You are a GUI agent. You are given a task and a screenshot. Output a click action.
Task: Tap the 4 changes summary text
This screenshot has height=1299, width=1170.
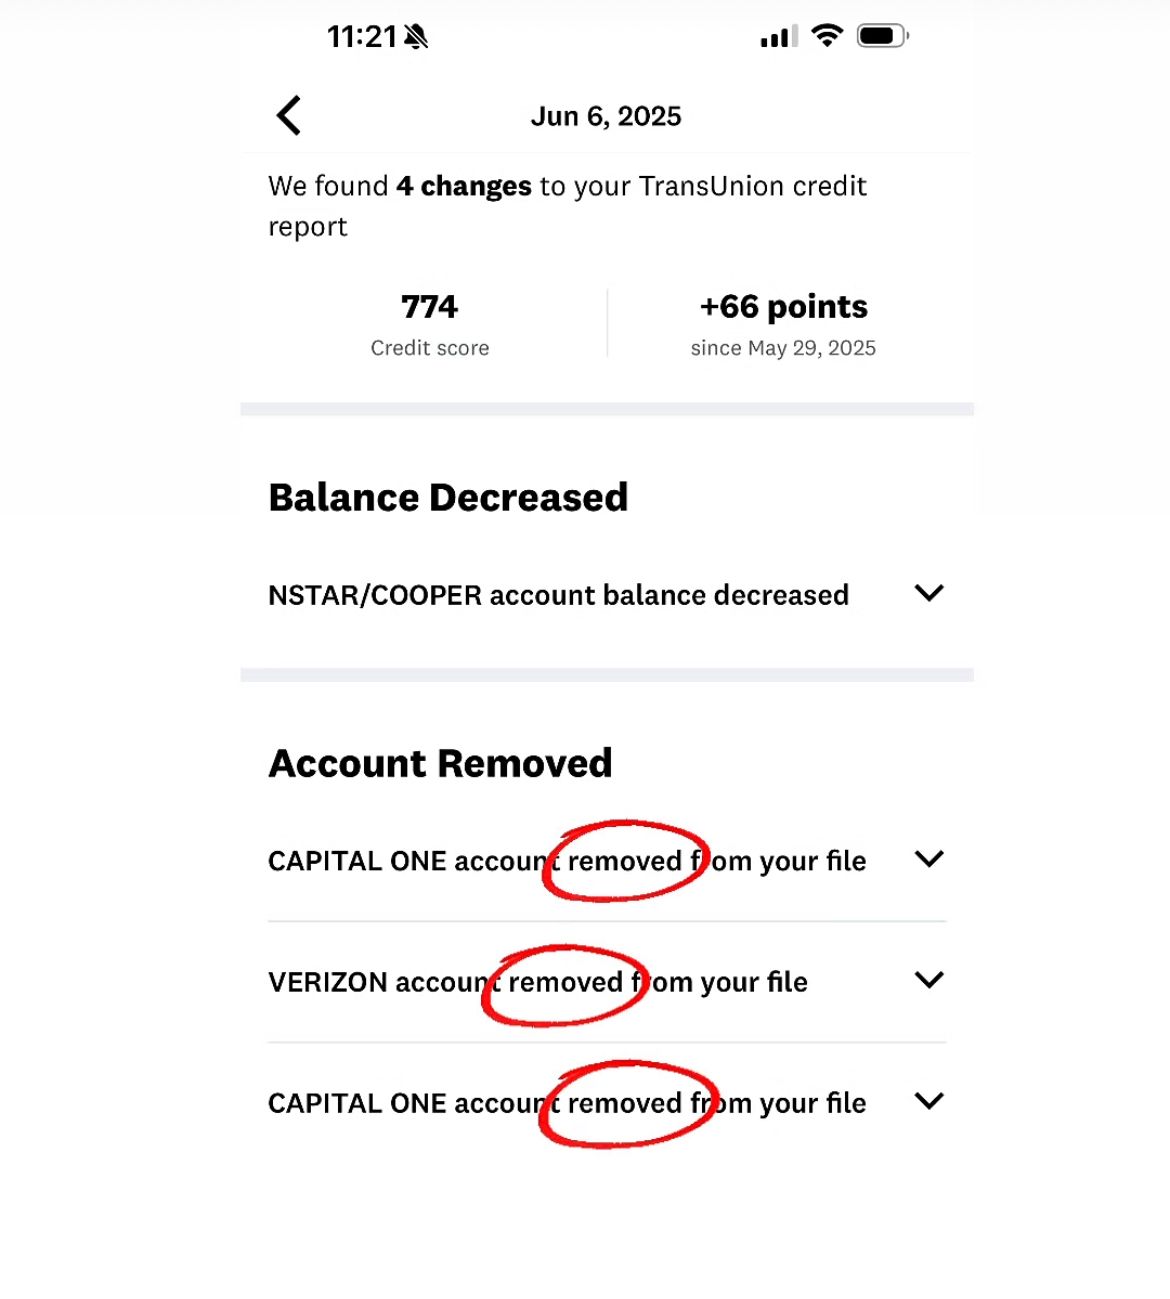(463, 186)
